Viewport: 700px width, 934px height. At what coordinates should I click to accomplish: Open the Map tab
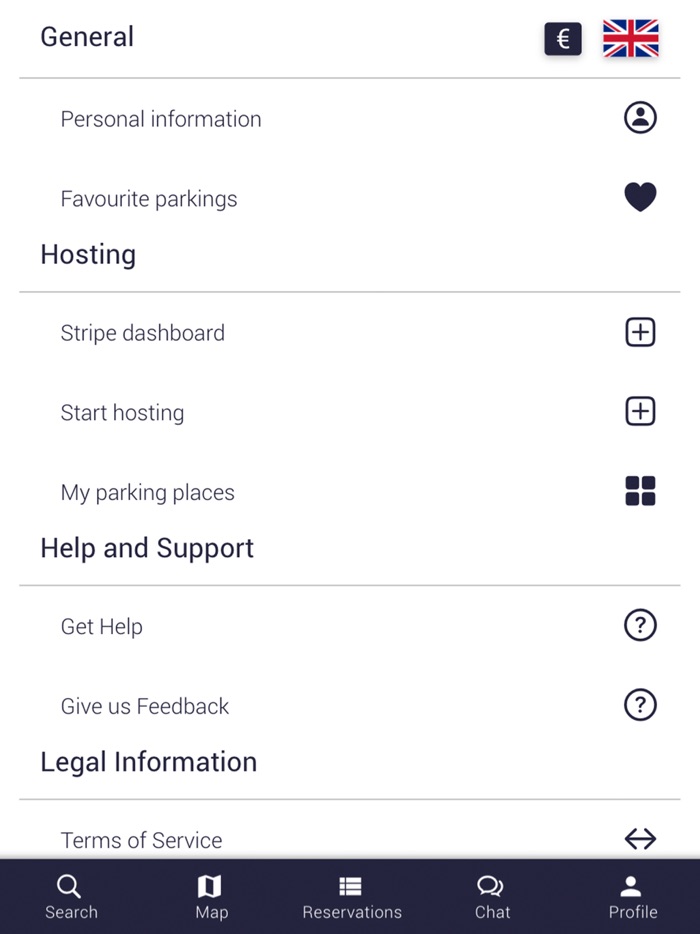[211, 897]
